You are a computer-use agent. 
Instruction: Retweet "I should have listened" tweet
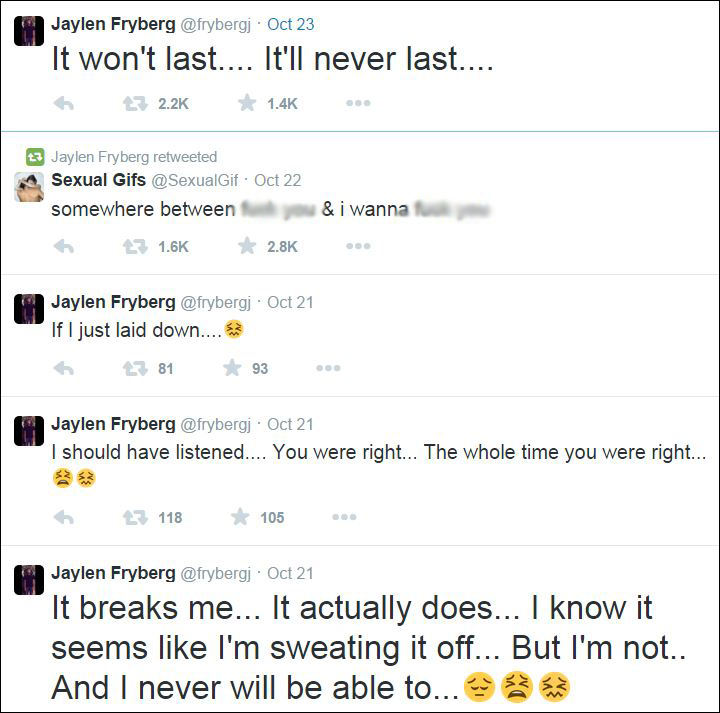click(134, 517)
